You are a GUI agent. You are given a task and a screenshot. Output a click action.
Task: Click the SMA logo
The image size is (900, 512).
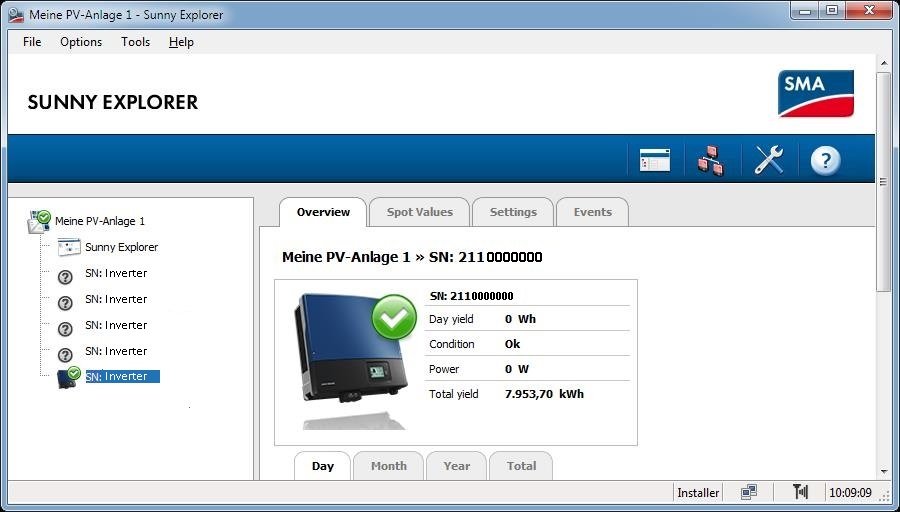[816, 93]
